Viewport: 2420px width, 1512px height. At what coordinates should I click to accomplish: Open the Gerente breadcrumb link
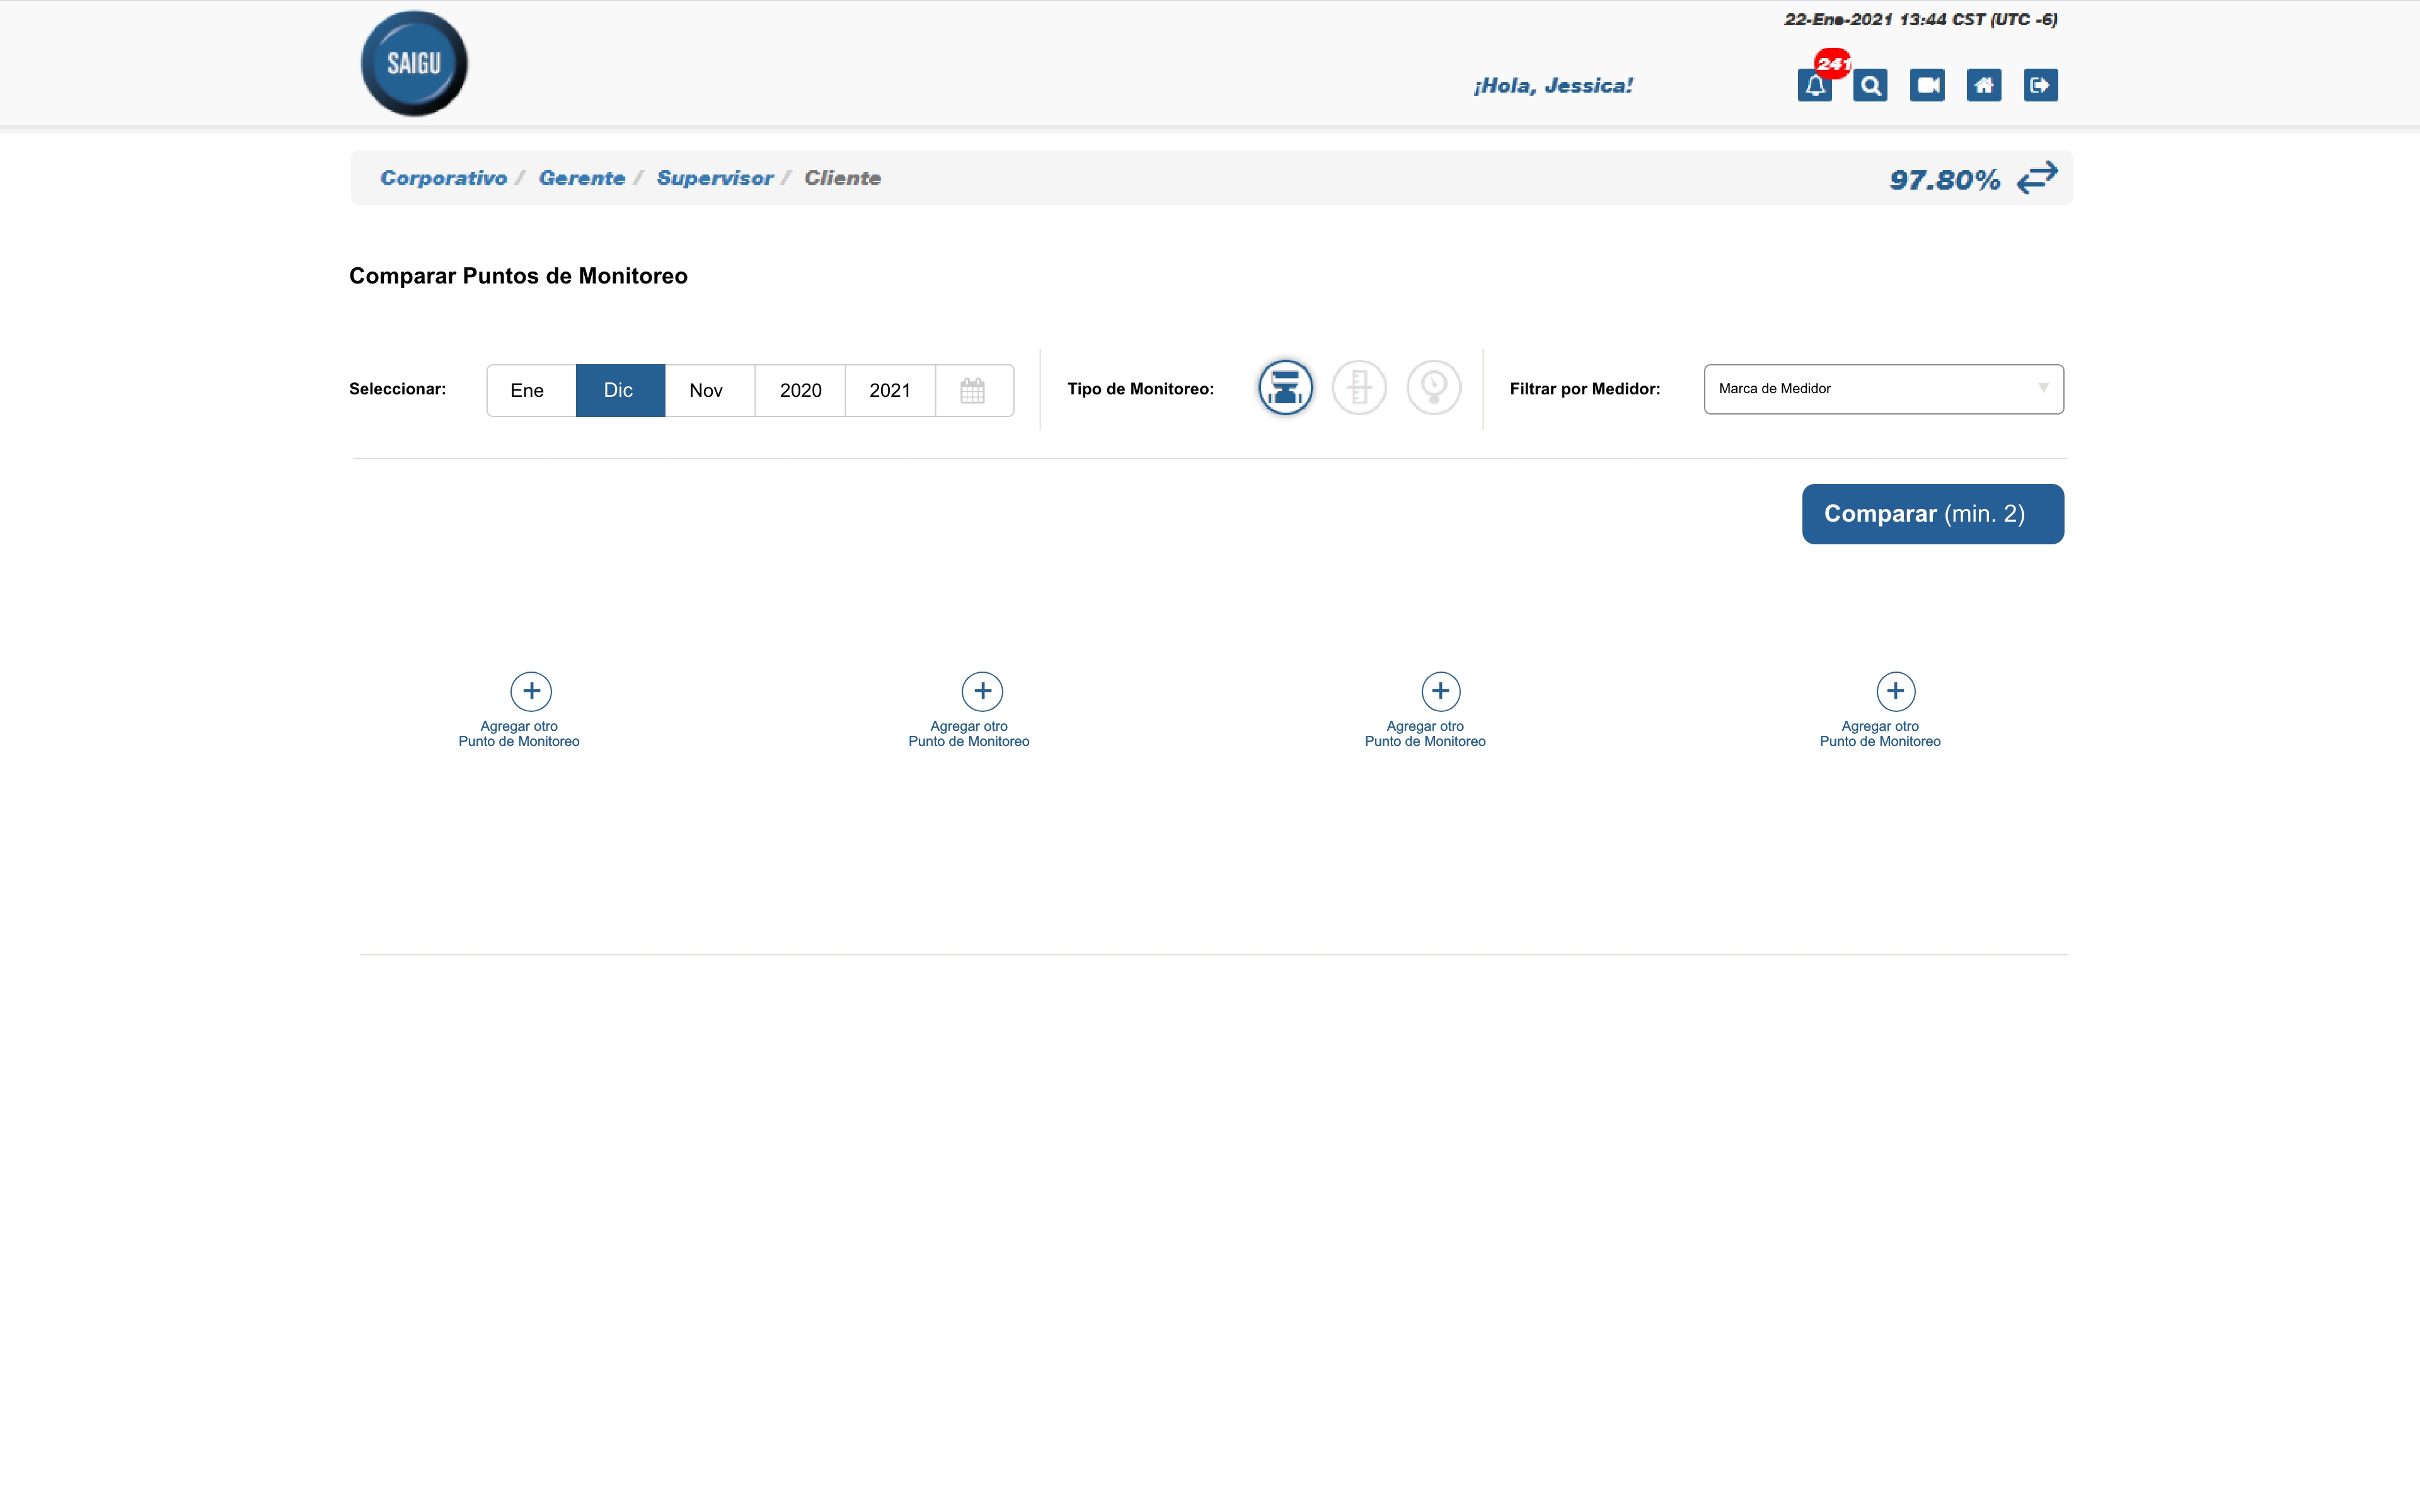(582, 178)
